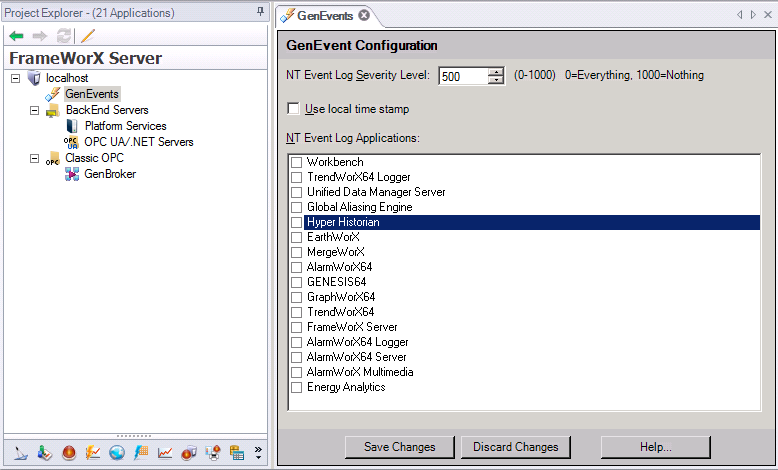Check the Workbench application checkbox
The image size is (778, 470).
tap(296, 162)
